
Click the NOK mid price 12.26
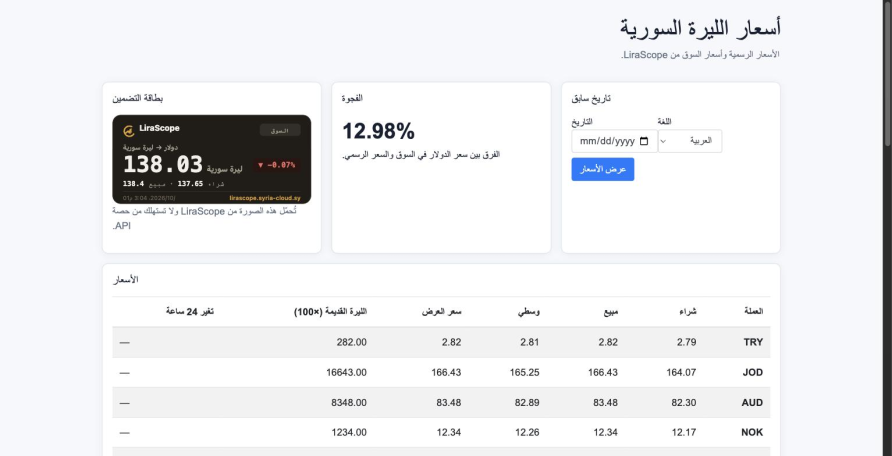(x=527, y=433)
